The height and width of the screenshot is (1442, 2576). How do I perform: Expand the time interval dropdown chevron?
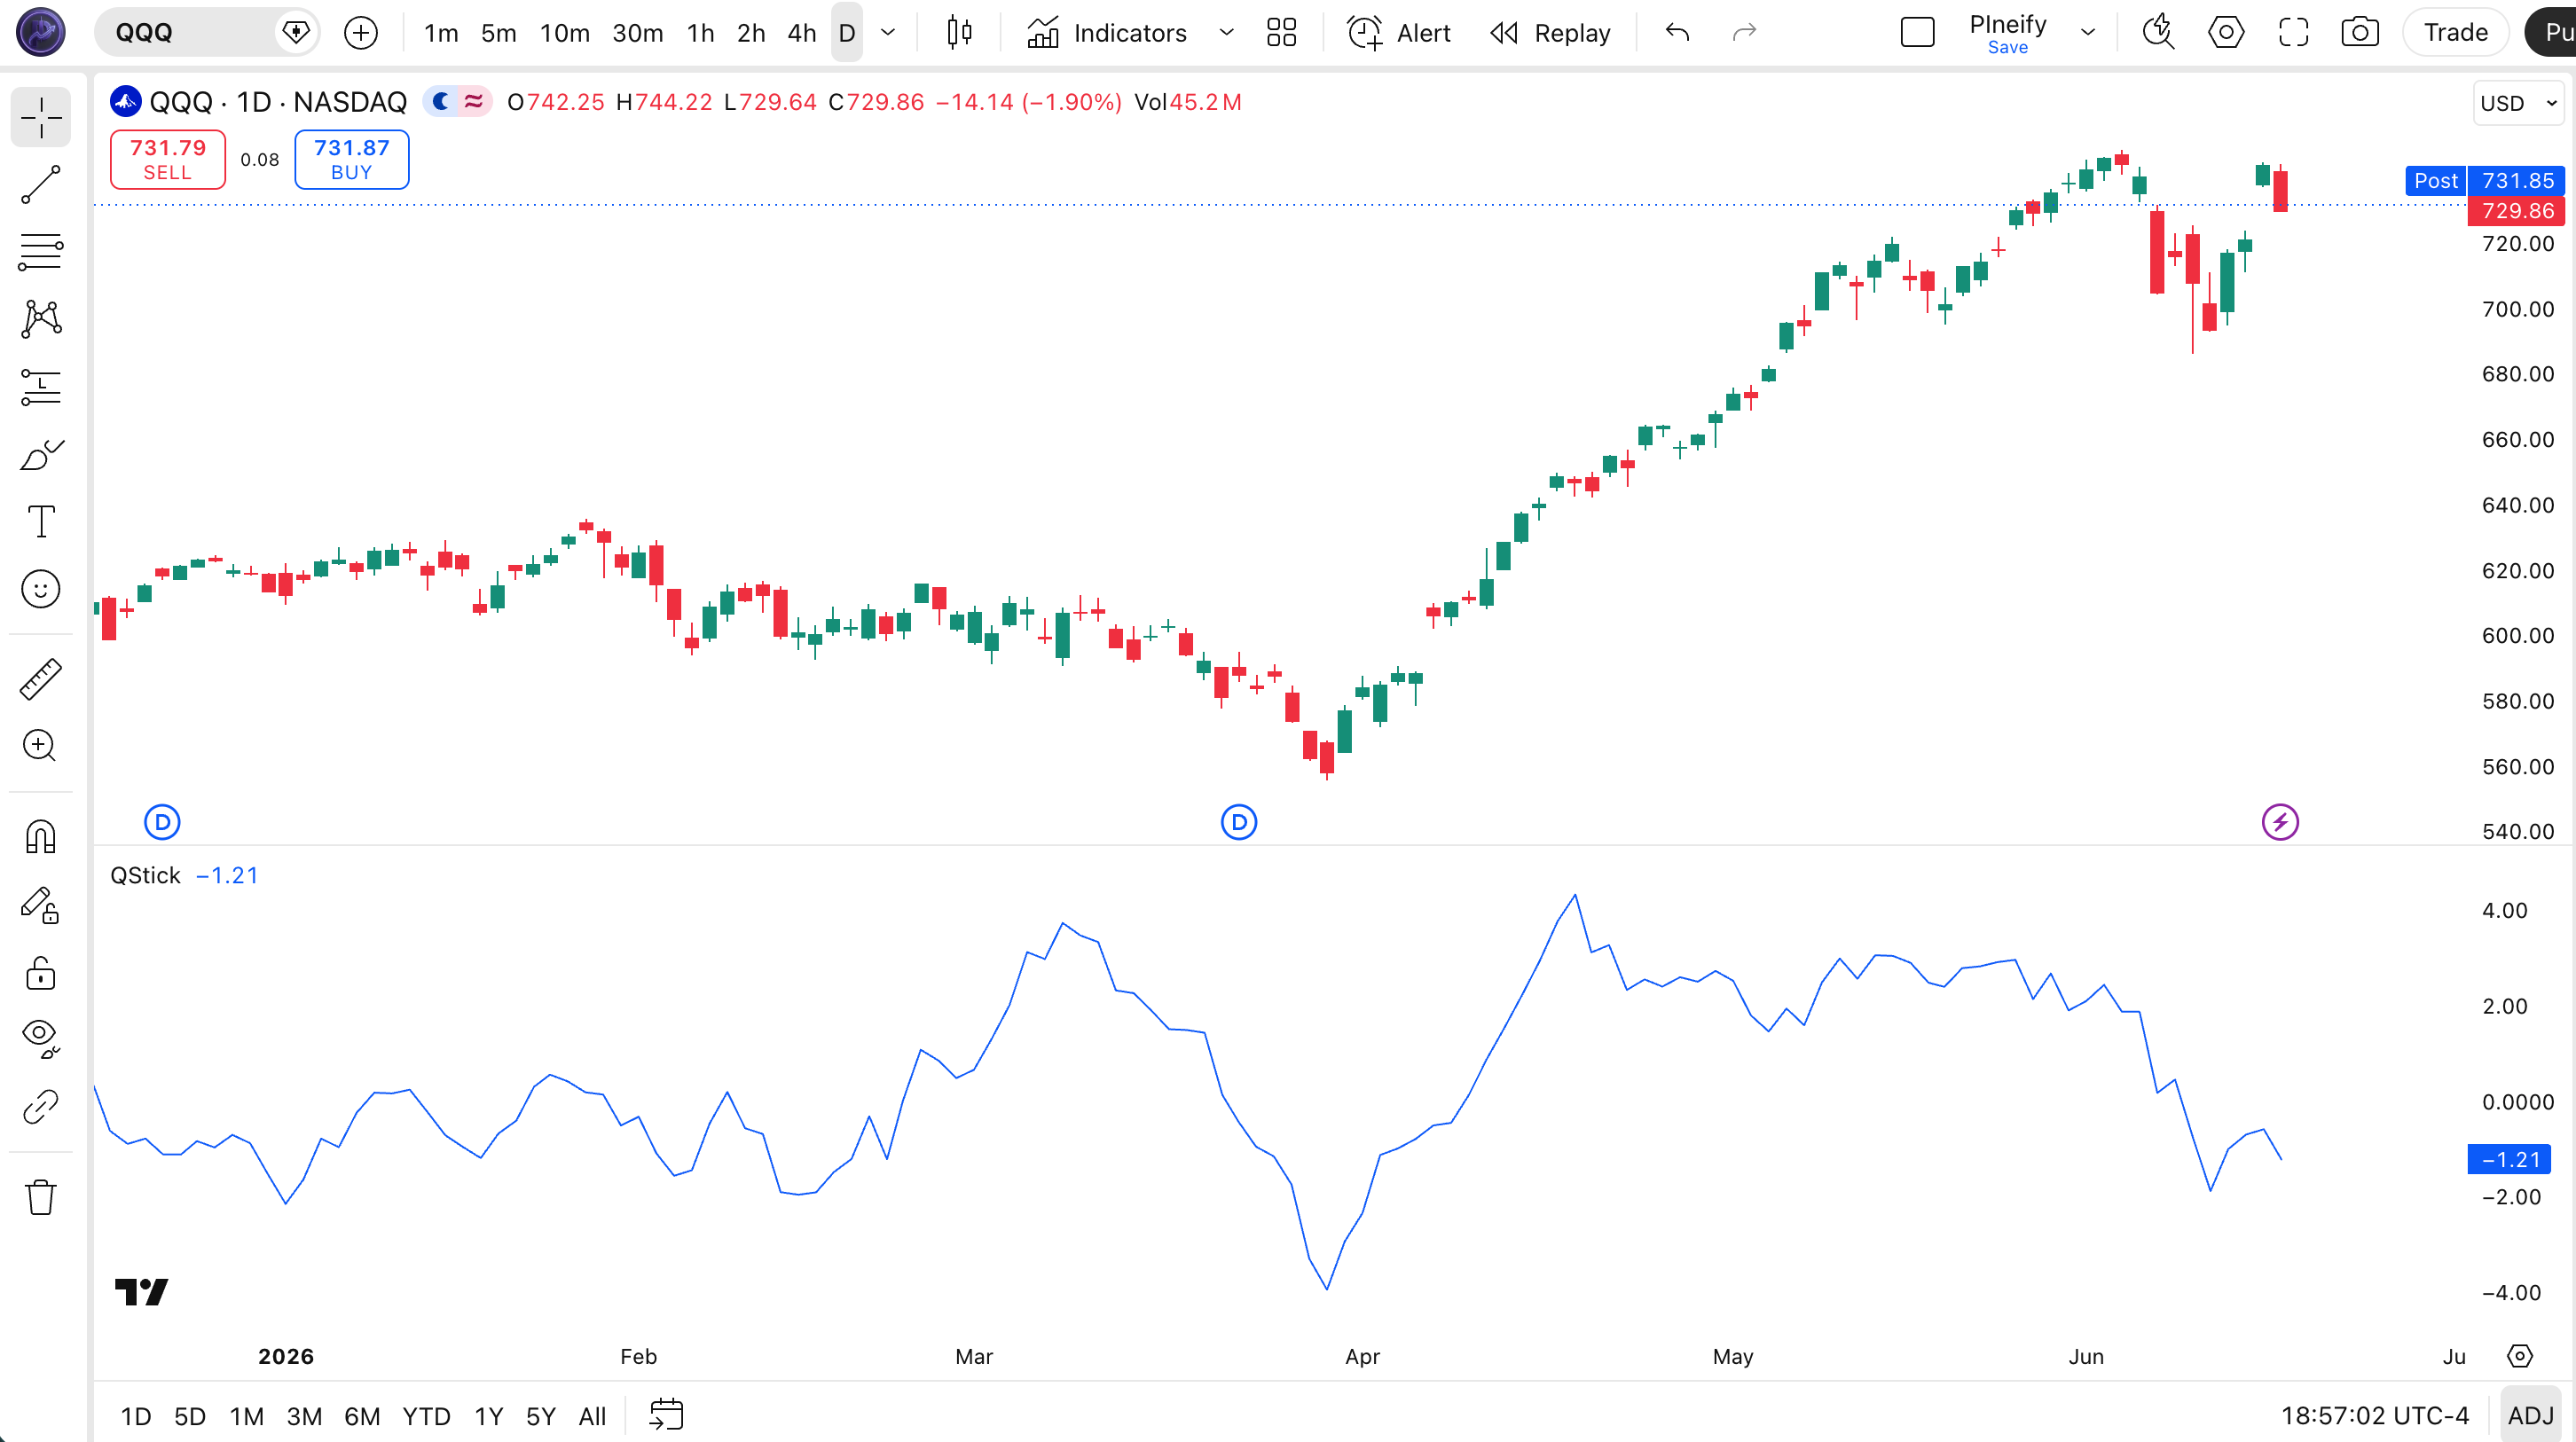(x=887, y=33)
